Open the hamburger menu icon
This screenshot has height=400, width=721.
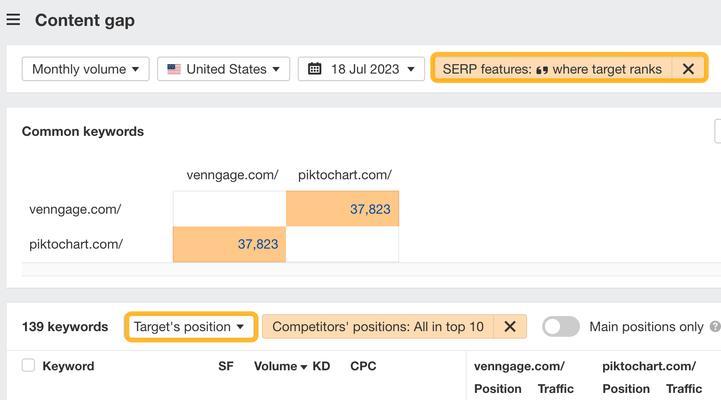pyautogui.click(x=13, y=20)
